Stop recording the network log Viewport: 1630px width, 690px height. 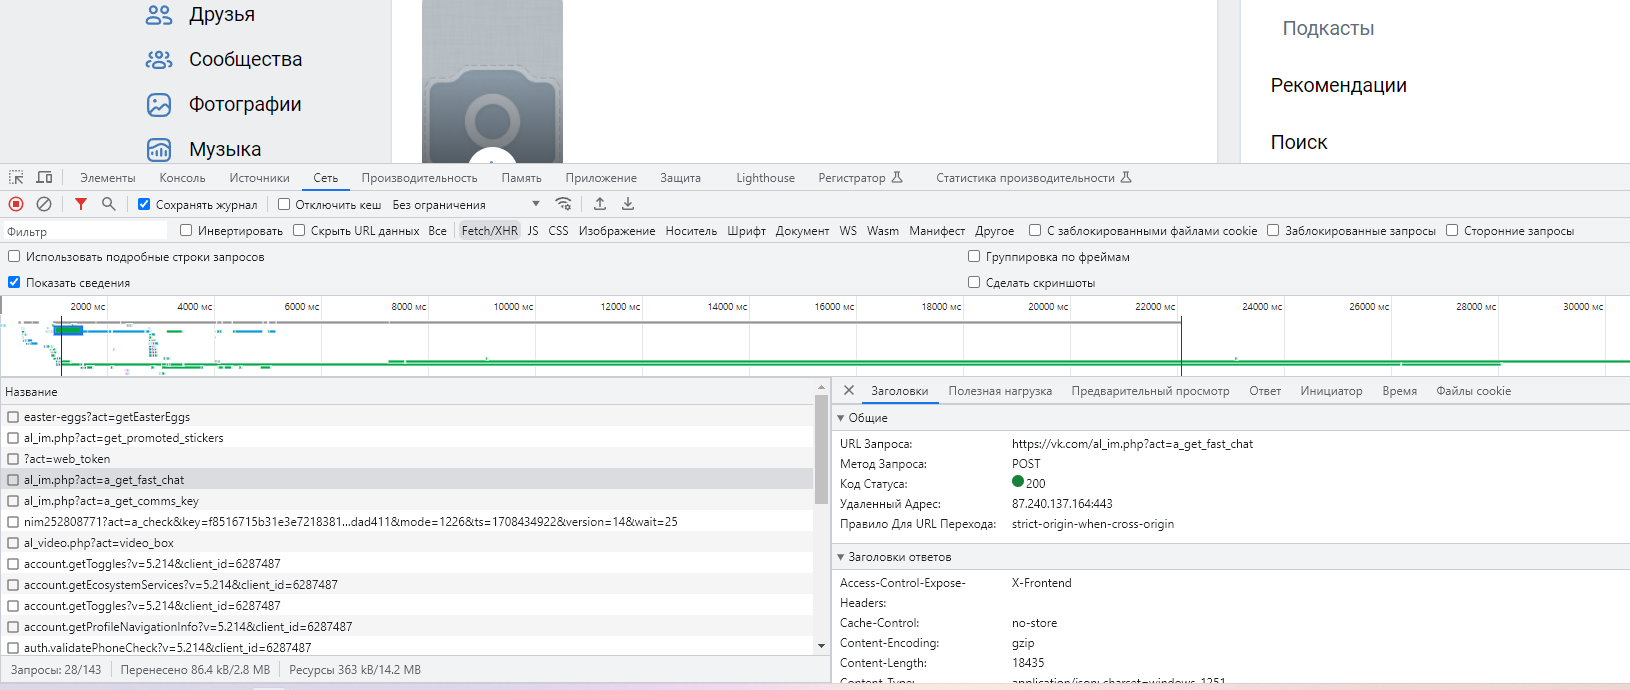coord(16,204)
